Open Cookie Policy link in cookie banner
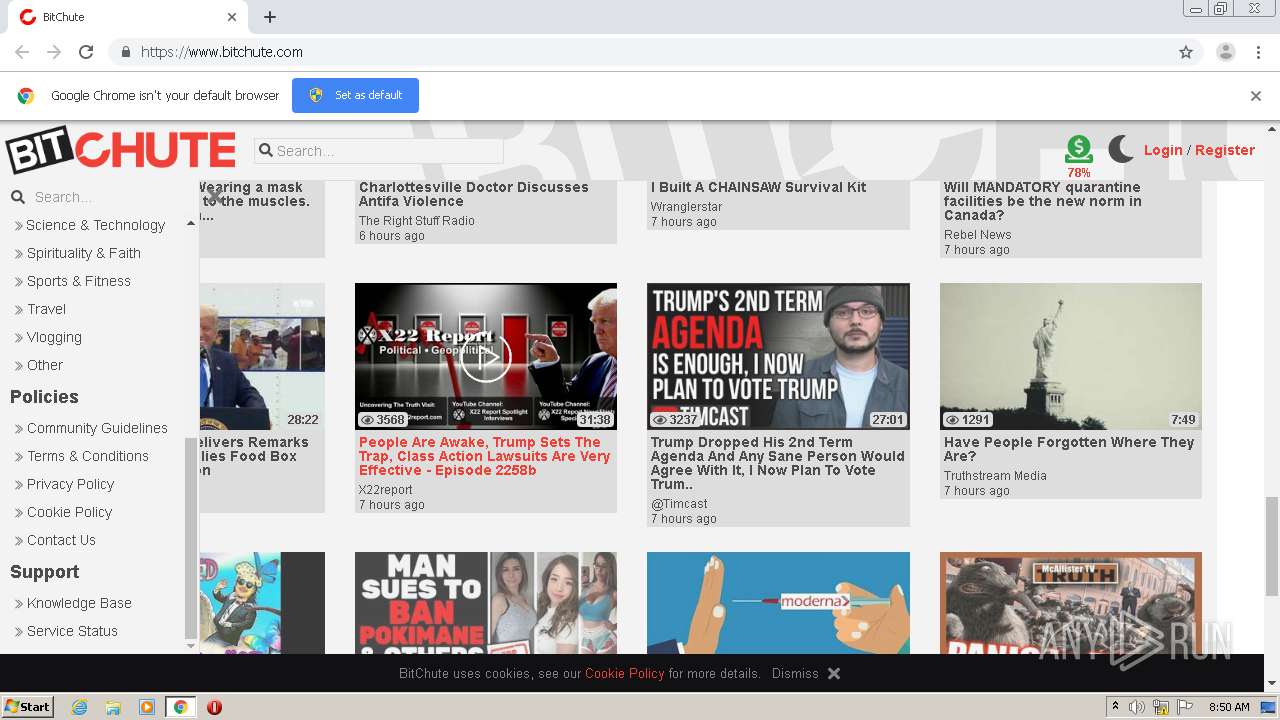The width and height of the screenshot is (1280, 720). tap(624, 673)
